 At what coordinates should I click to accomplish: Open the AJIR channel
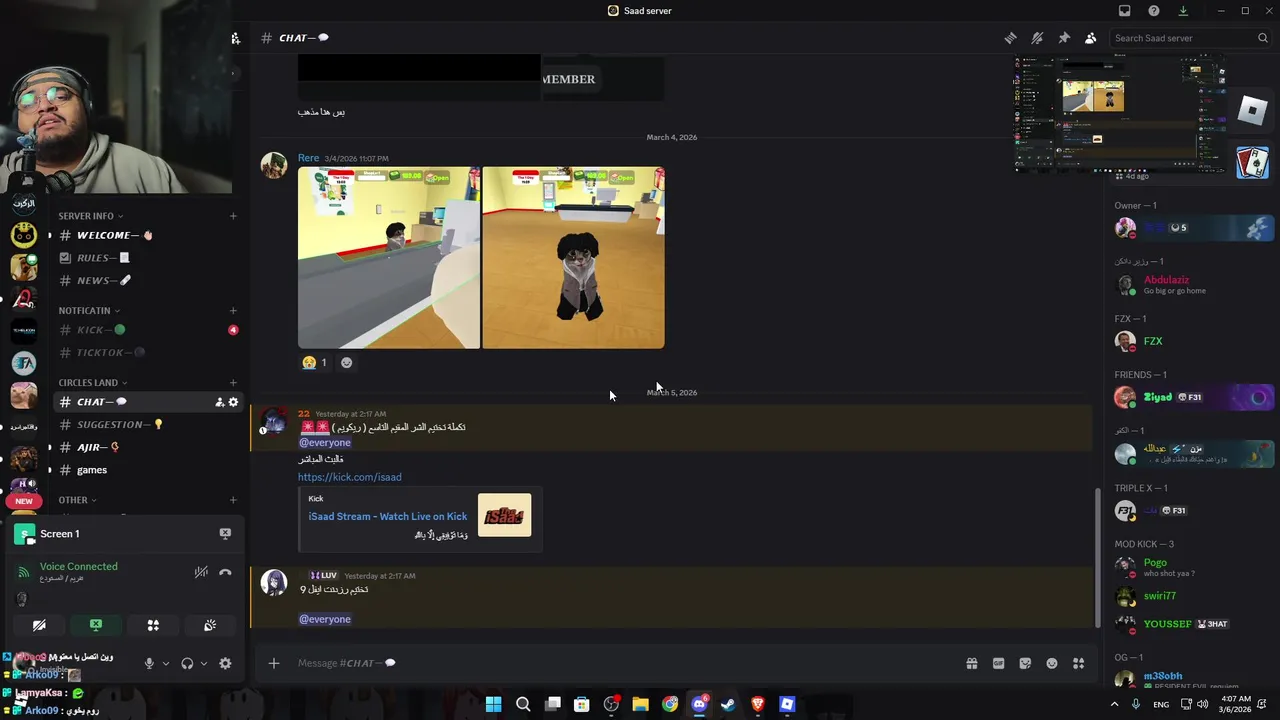click(147, 448)
